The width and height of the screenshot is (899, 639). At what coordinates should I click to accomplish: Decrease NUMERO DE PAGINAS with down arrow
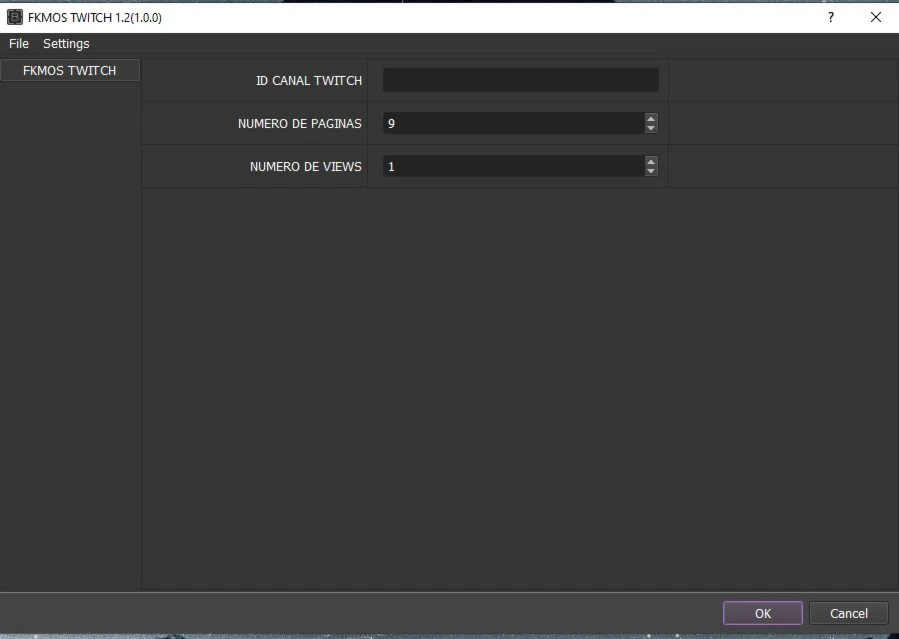(651, 128)
